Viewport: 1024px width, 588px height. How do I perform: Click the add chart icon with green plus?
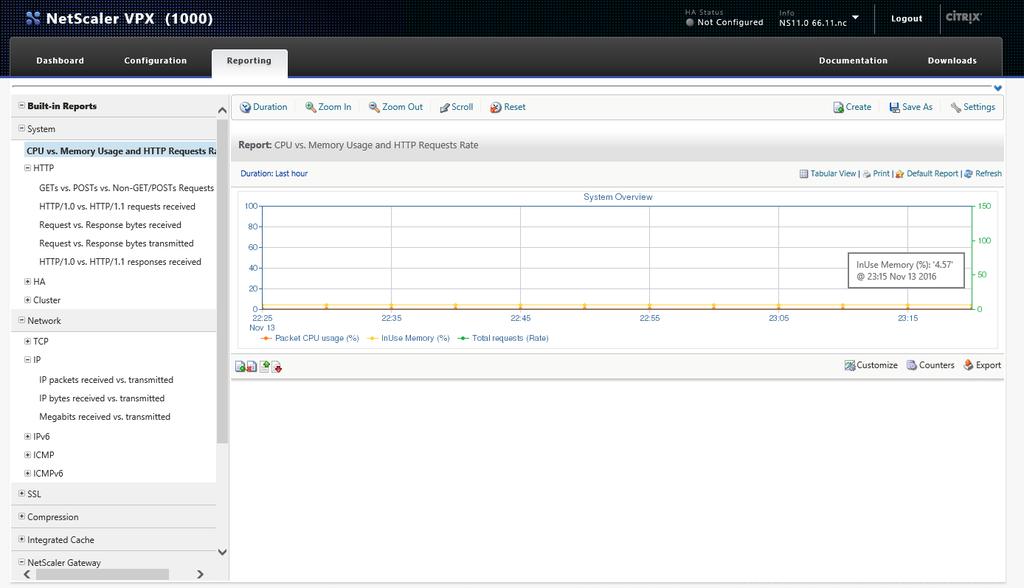click(240, 367)
